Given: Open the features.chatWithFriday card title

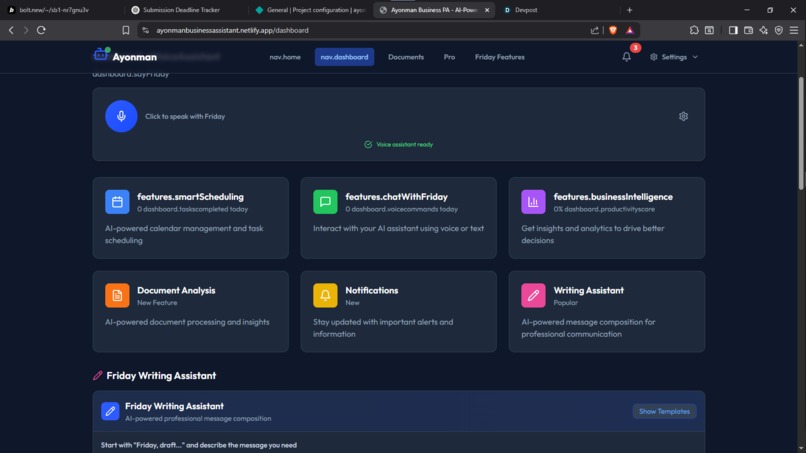Looking at the screenshot, I should click(x=396, y=197).
